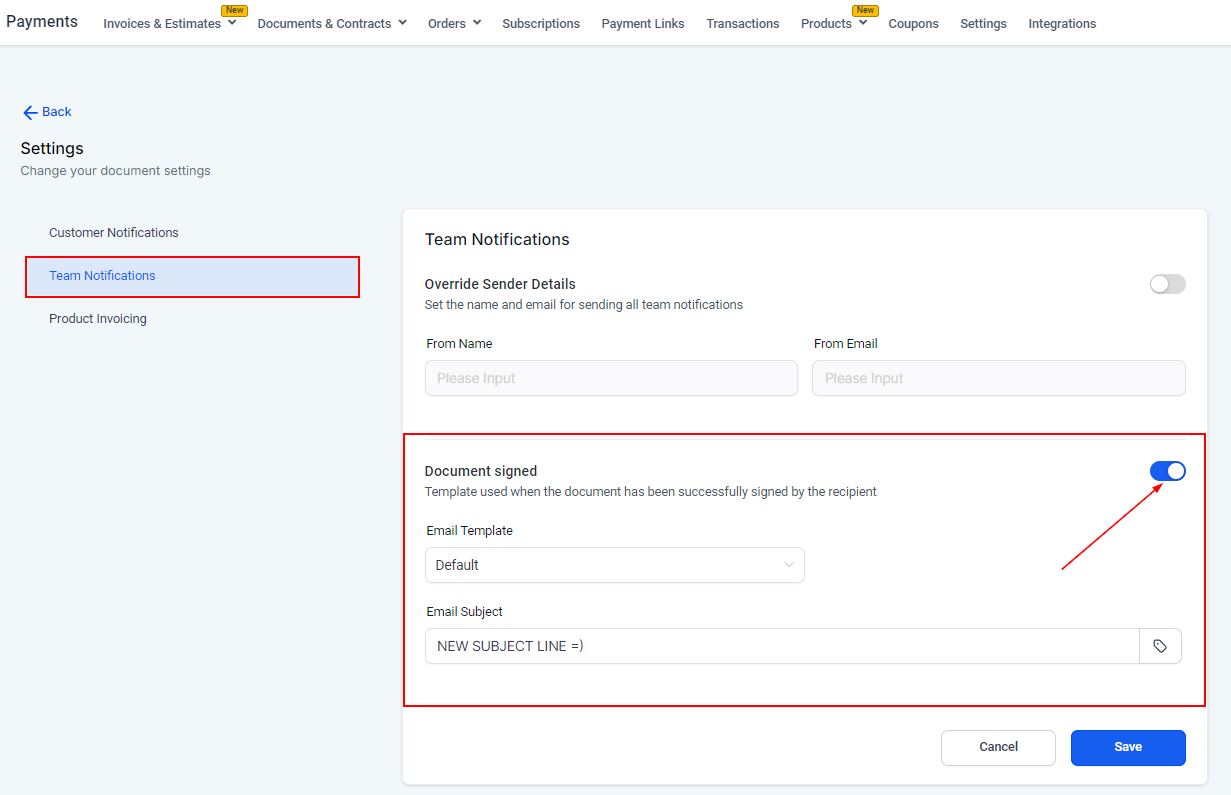
Task: Select Team Notifications in sidebar
Action: click(x=193, y=276)
